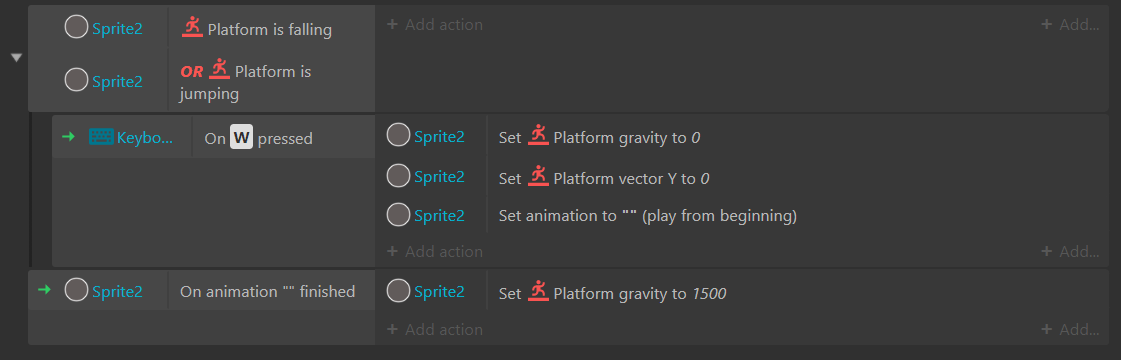Click Sprite2 circle in 'Set animation' action
Viewport: 1121px width, 360px height.
click(398, 214)
